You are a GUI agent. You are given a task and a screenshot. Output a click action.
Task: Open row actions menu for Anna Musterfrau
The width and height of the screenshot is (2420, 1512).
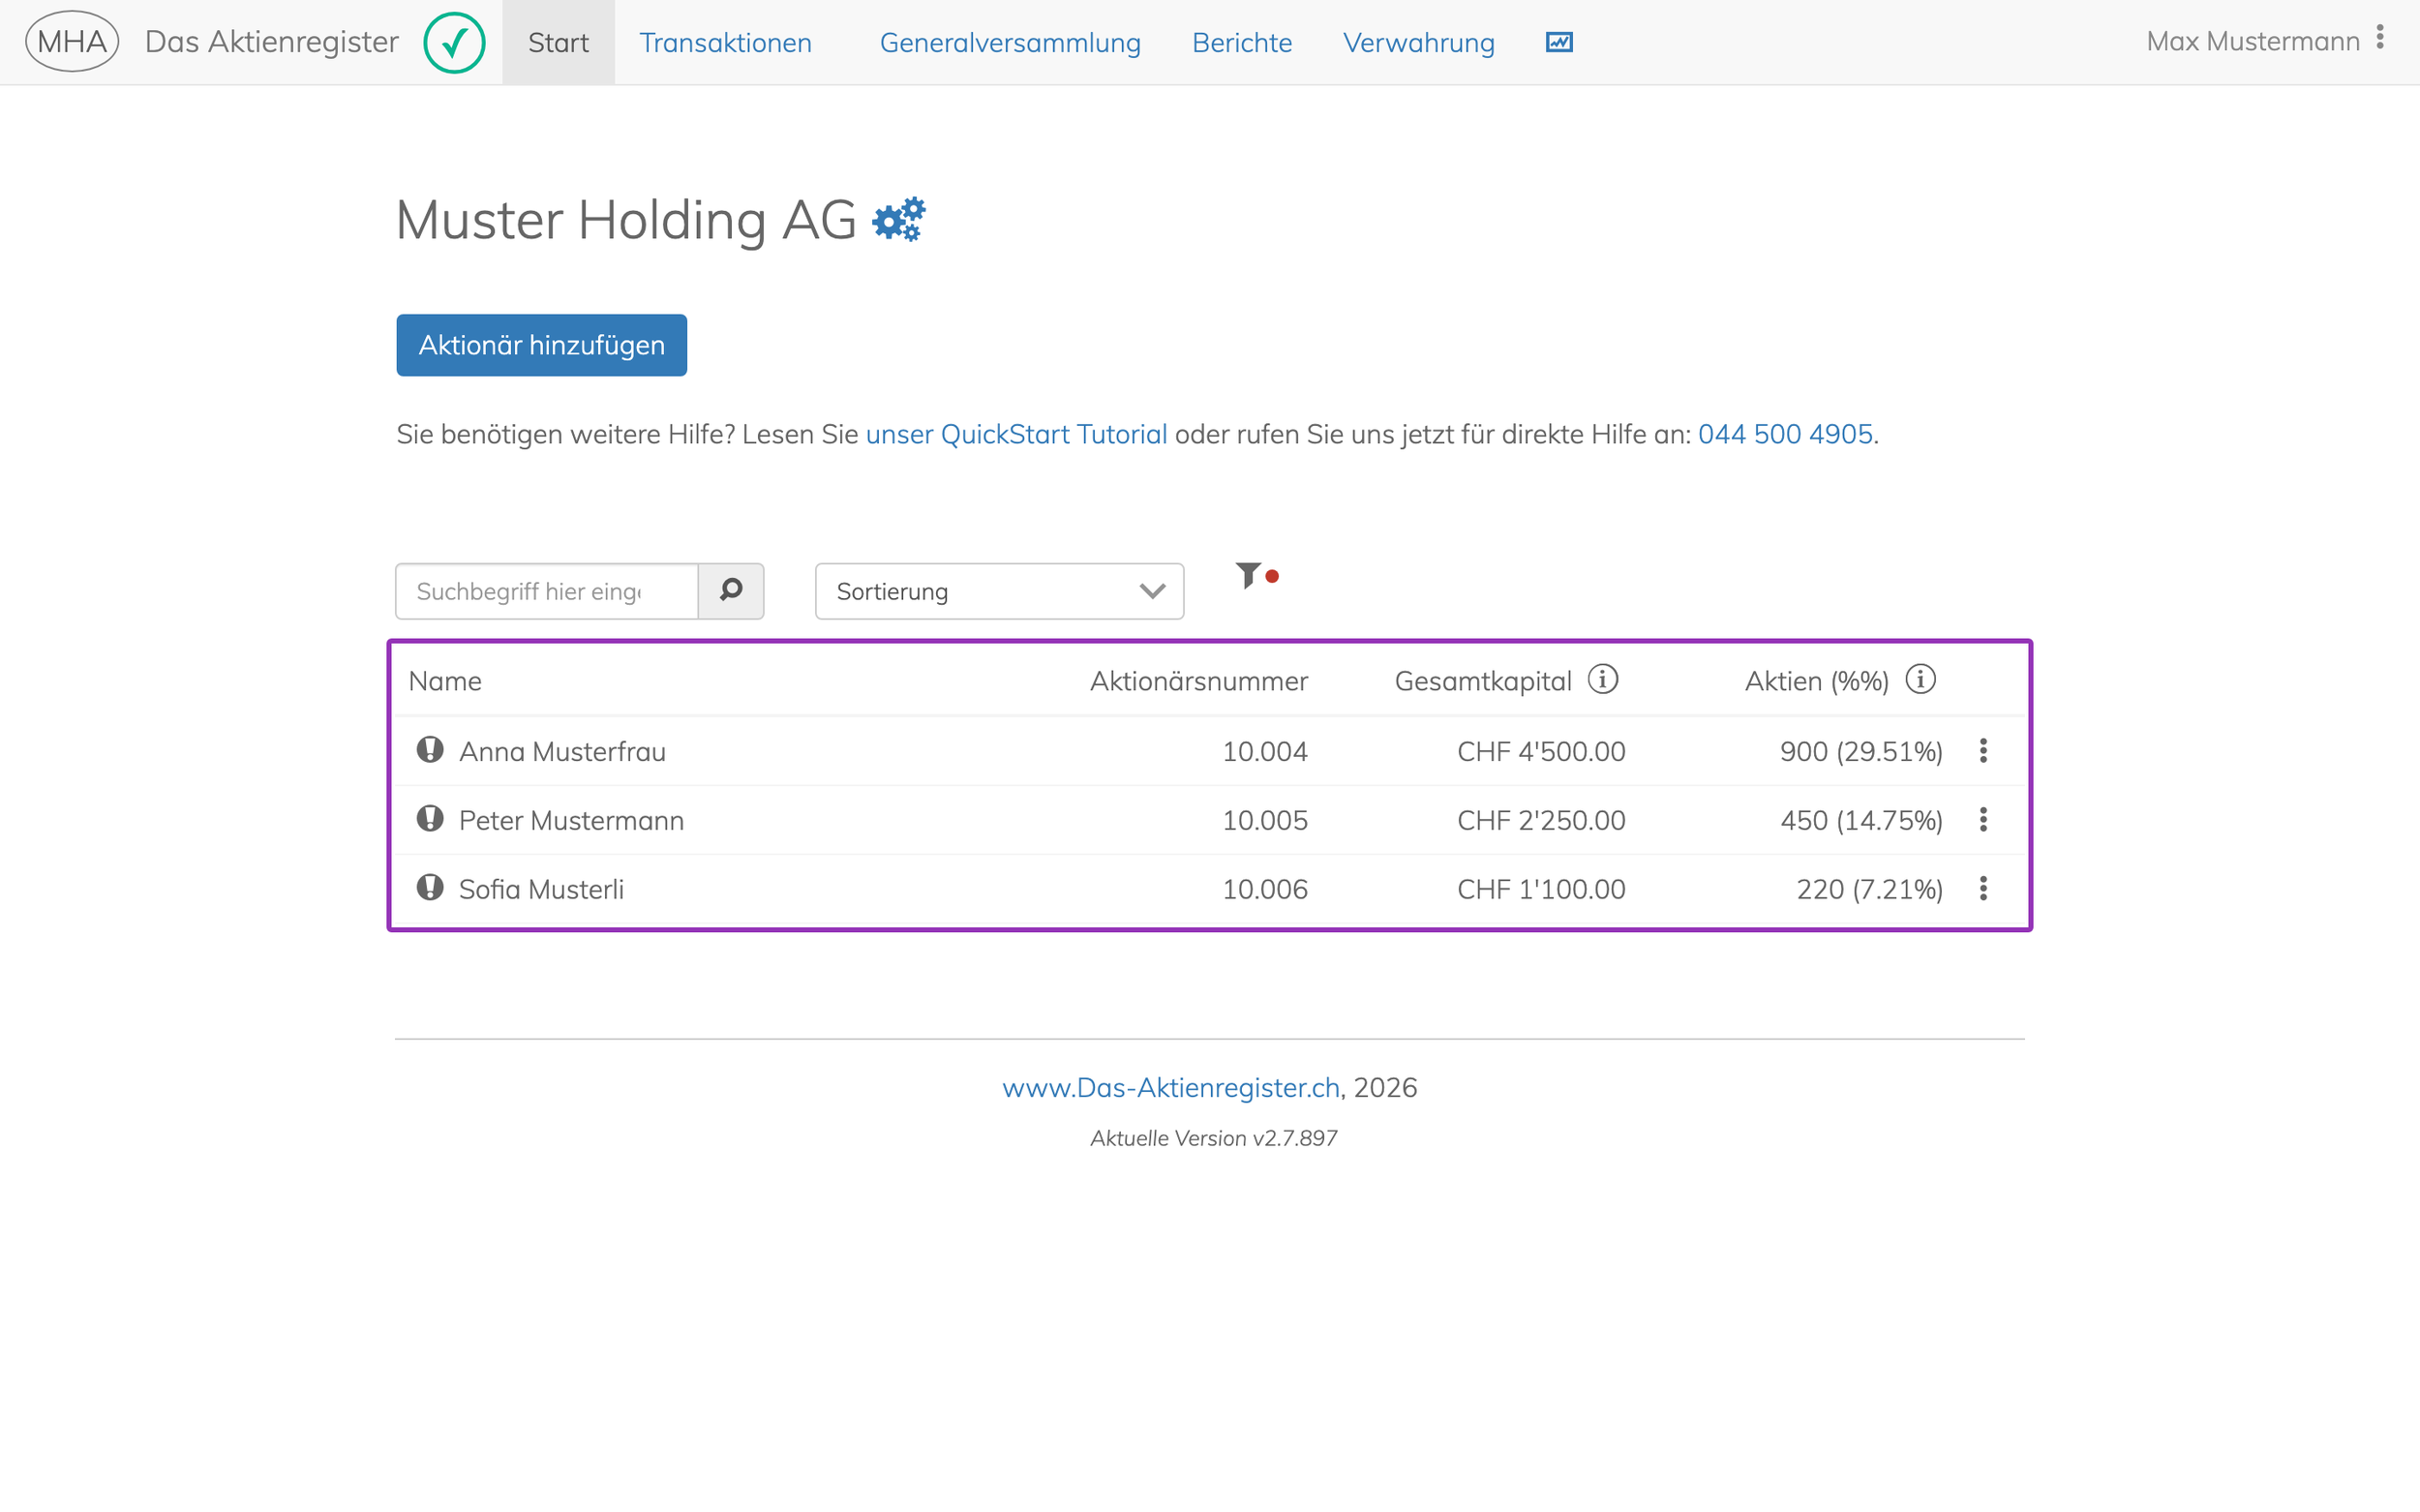(1983, 750)
